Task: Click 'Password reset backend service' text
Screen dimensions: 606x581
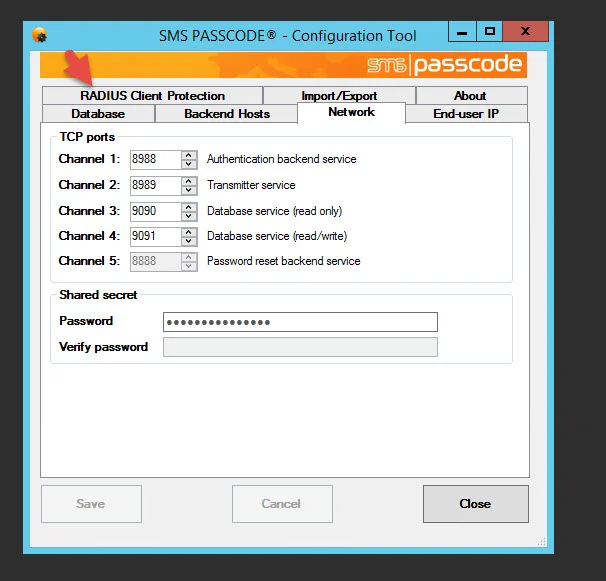Action: 283,261
